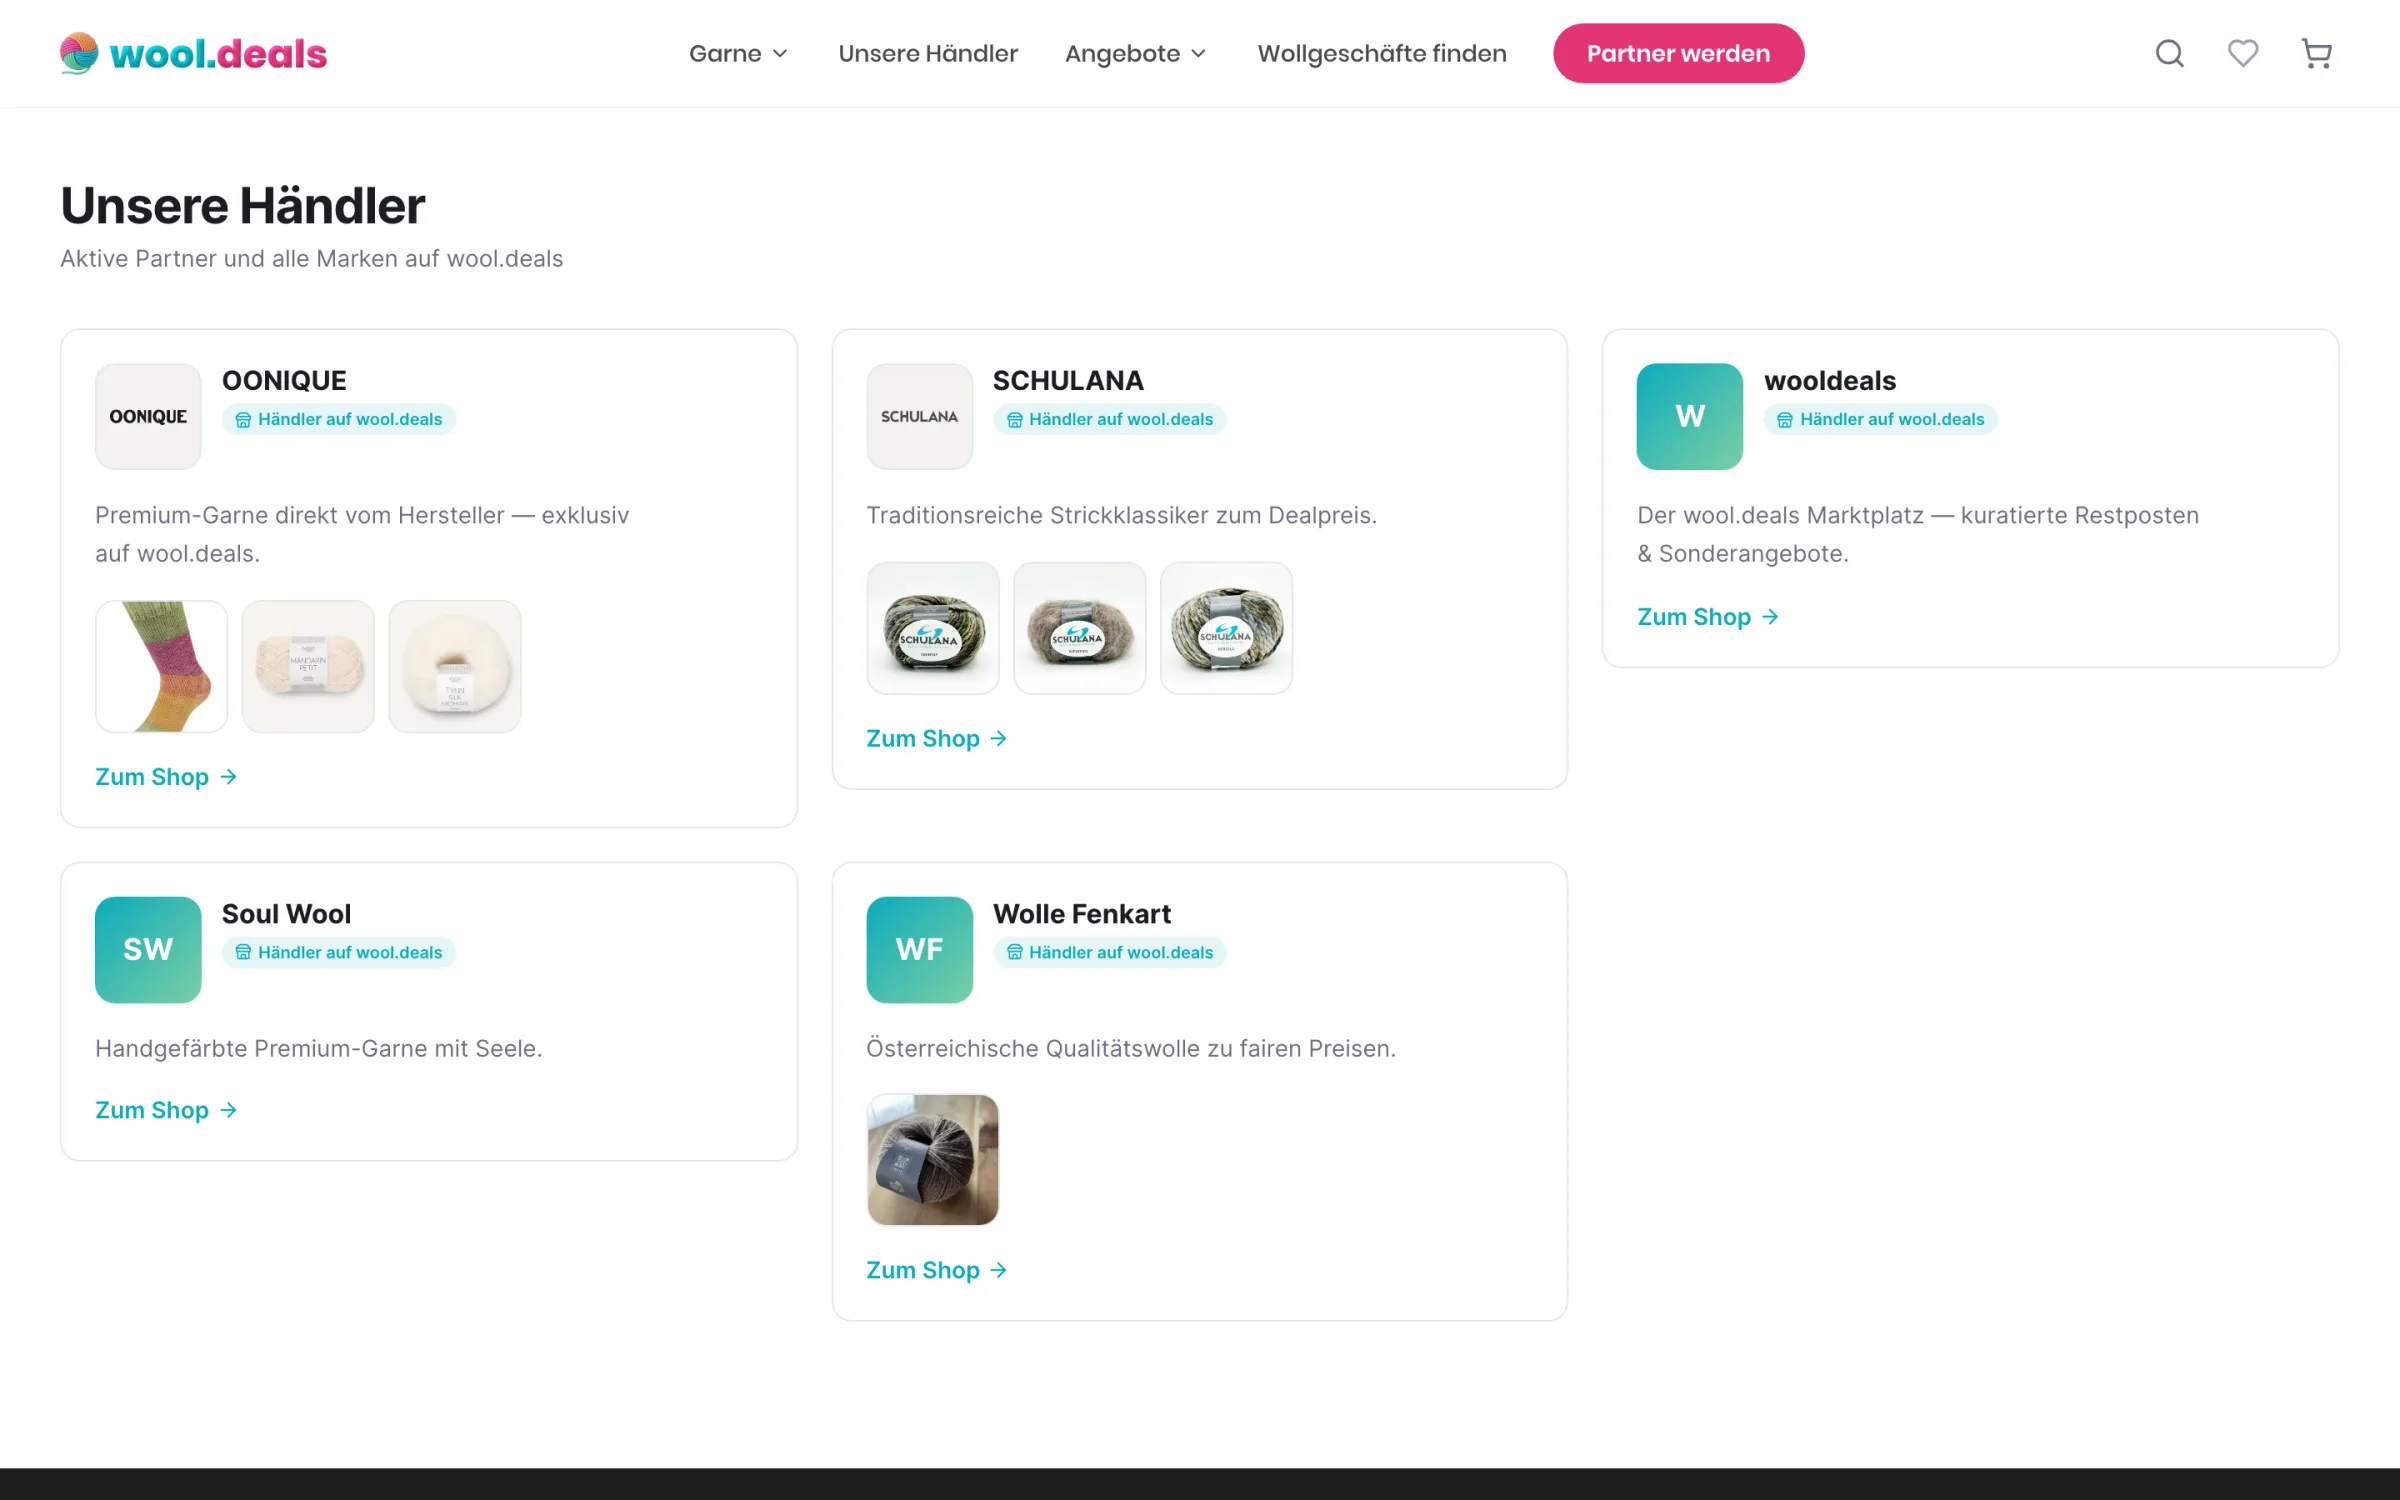The width and height of the screenshot is (2400, 1500).
Task: Open Zum Shop link for wooldeals
Action: [1708, 617]
